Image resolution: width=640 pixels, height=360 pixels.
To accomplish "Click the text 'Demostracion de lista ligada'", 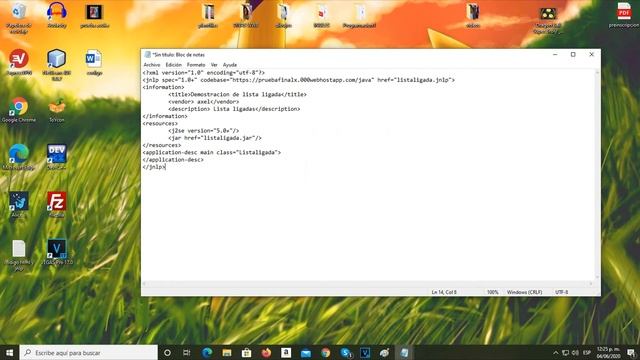I will point(236,94).
